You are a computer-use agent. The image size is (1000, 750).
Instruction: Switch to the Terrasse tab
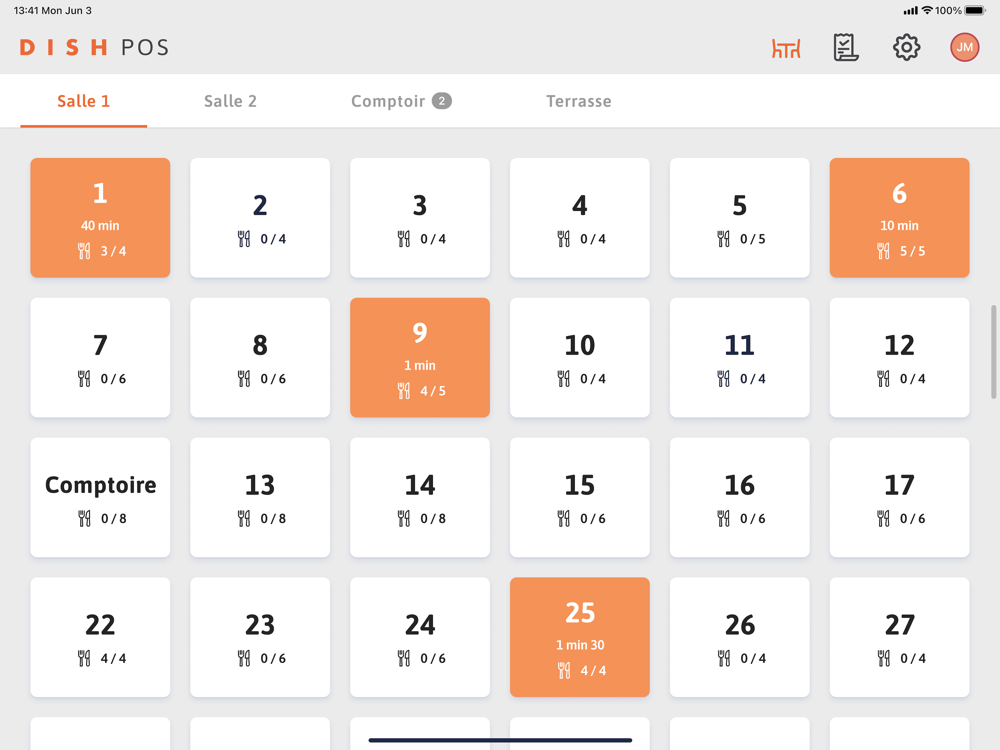[x=578, y=101]
